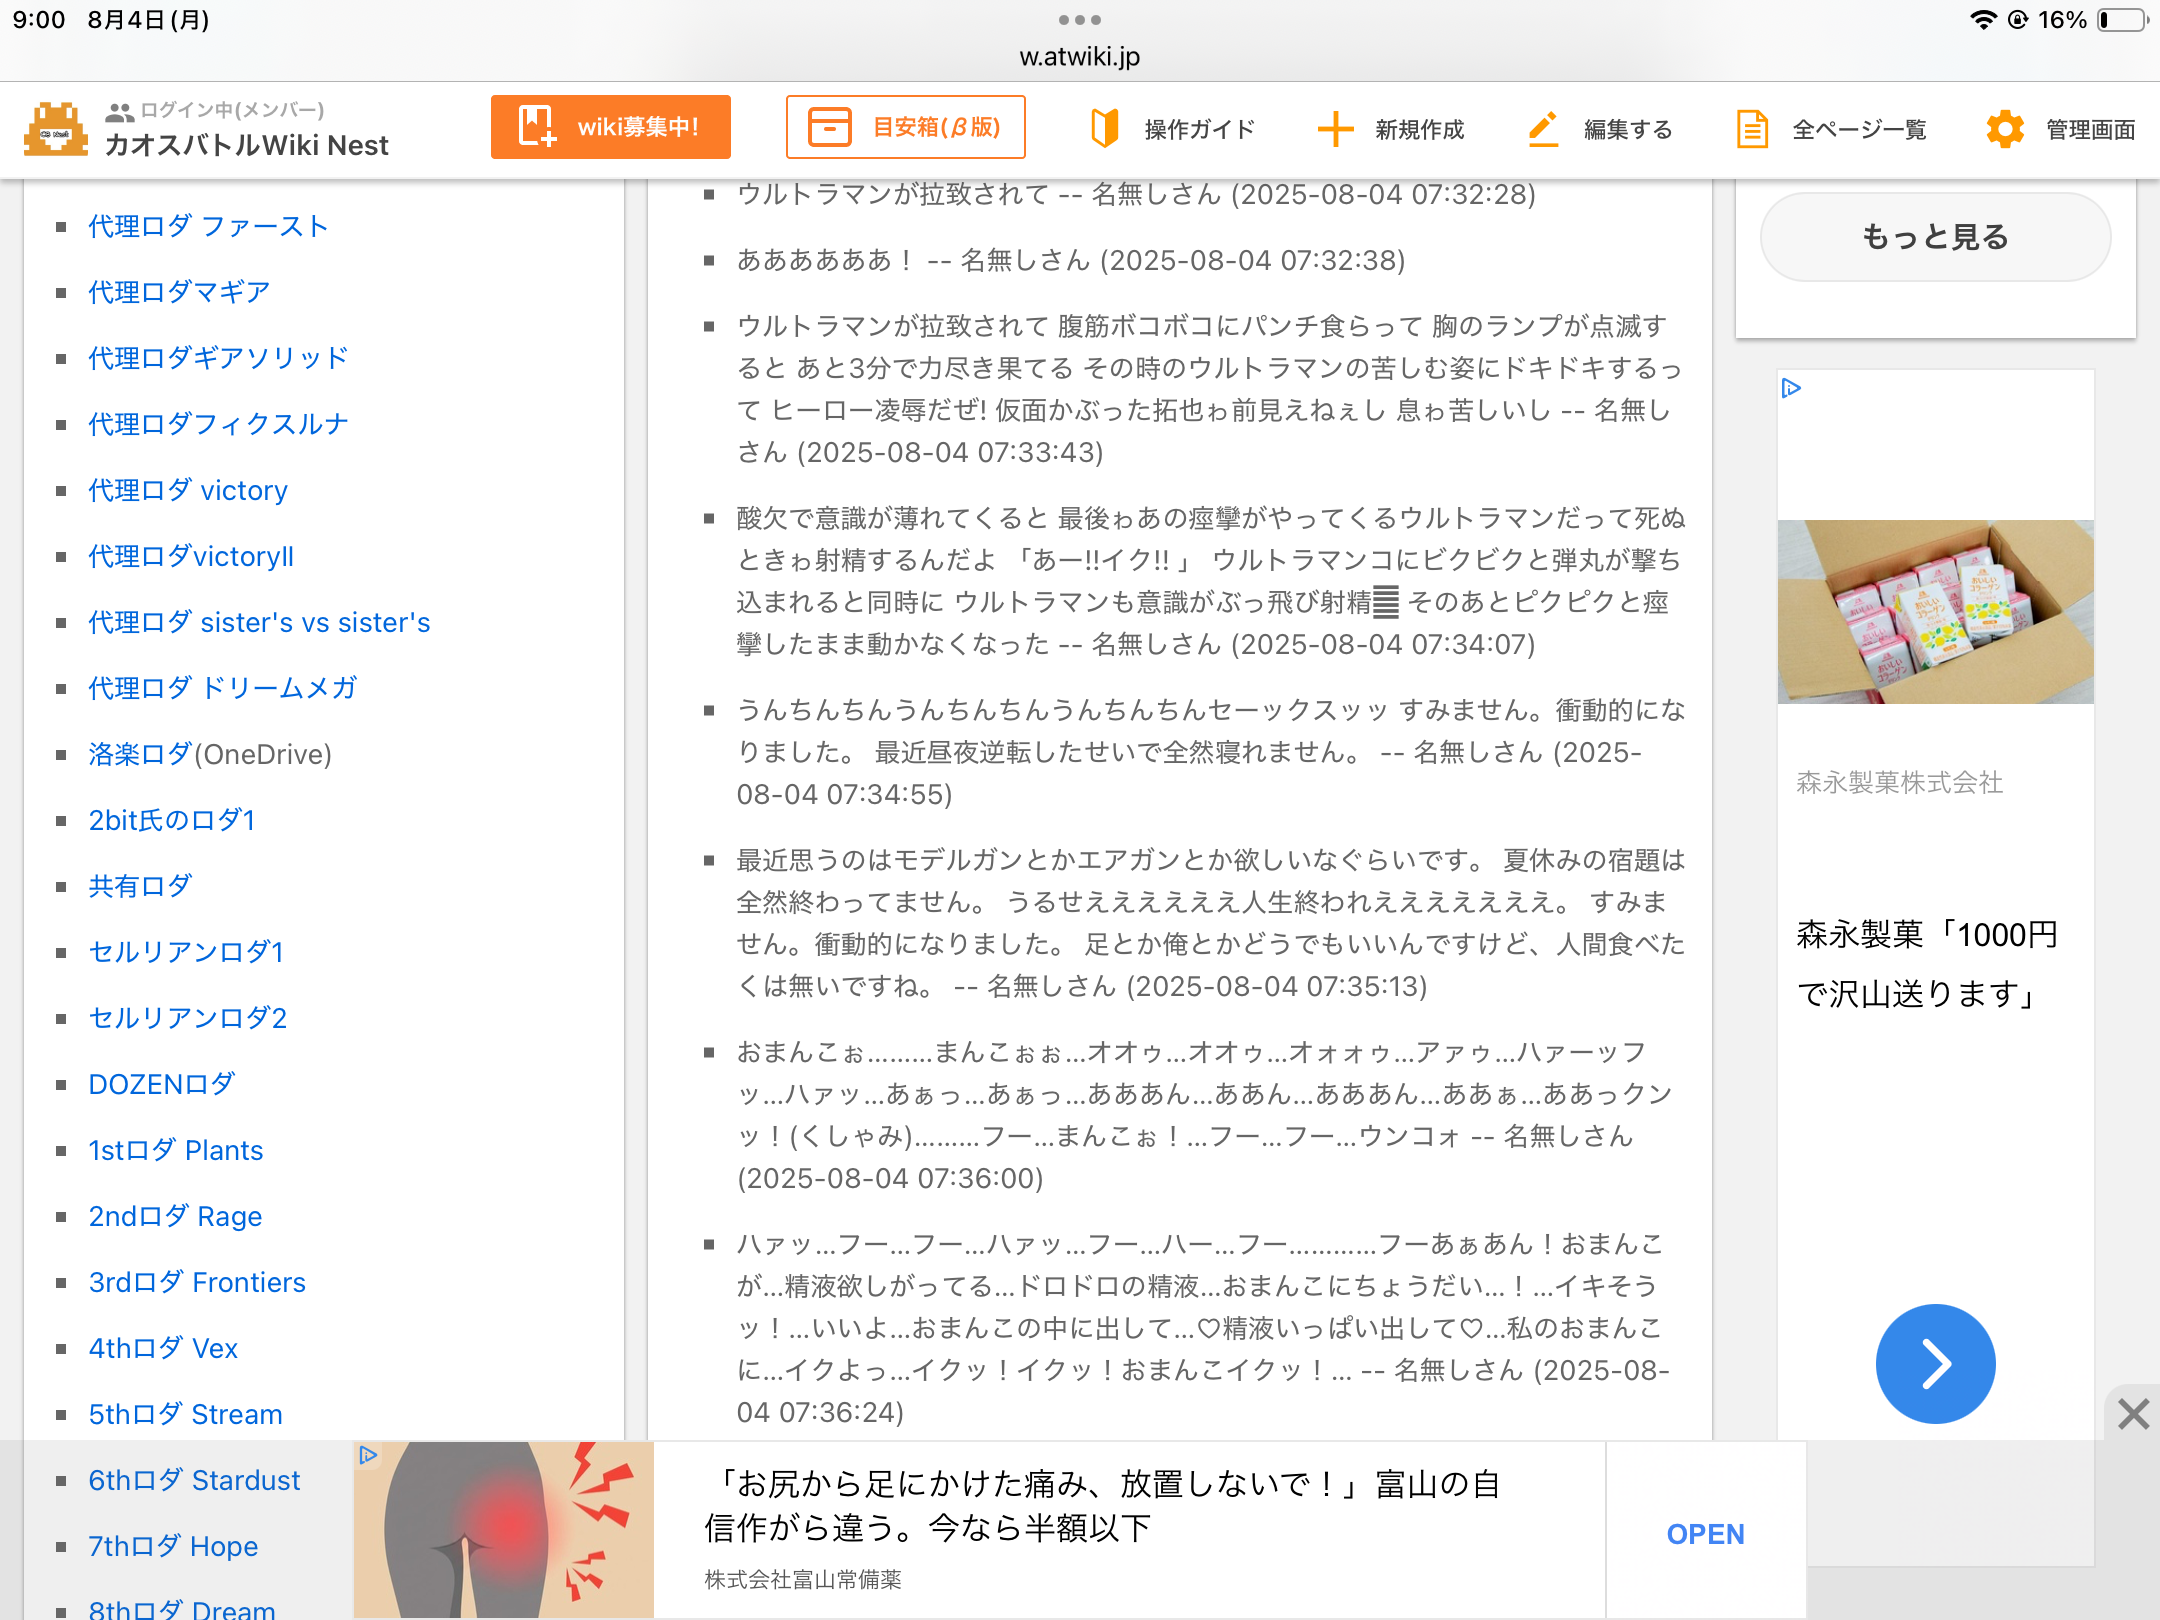The width and height of the screenshot is (2160, 1620).
Task: Tap the bottom banner ad hip-pain image
Action: coord(504,1530)
